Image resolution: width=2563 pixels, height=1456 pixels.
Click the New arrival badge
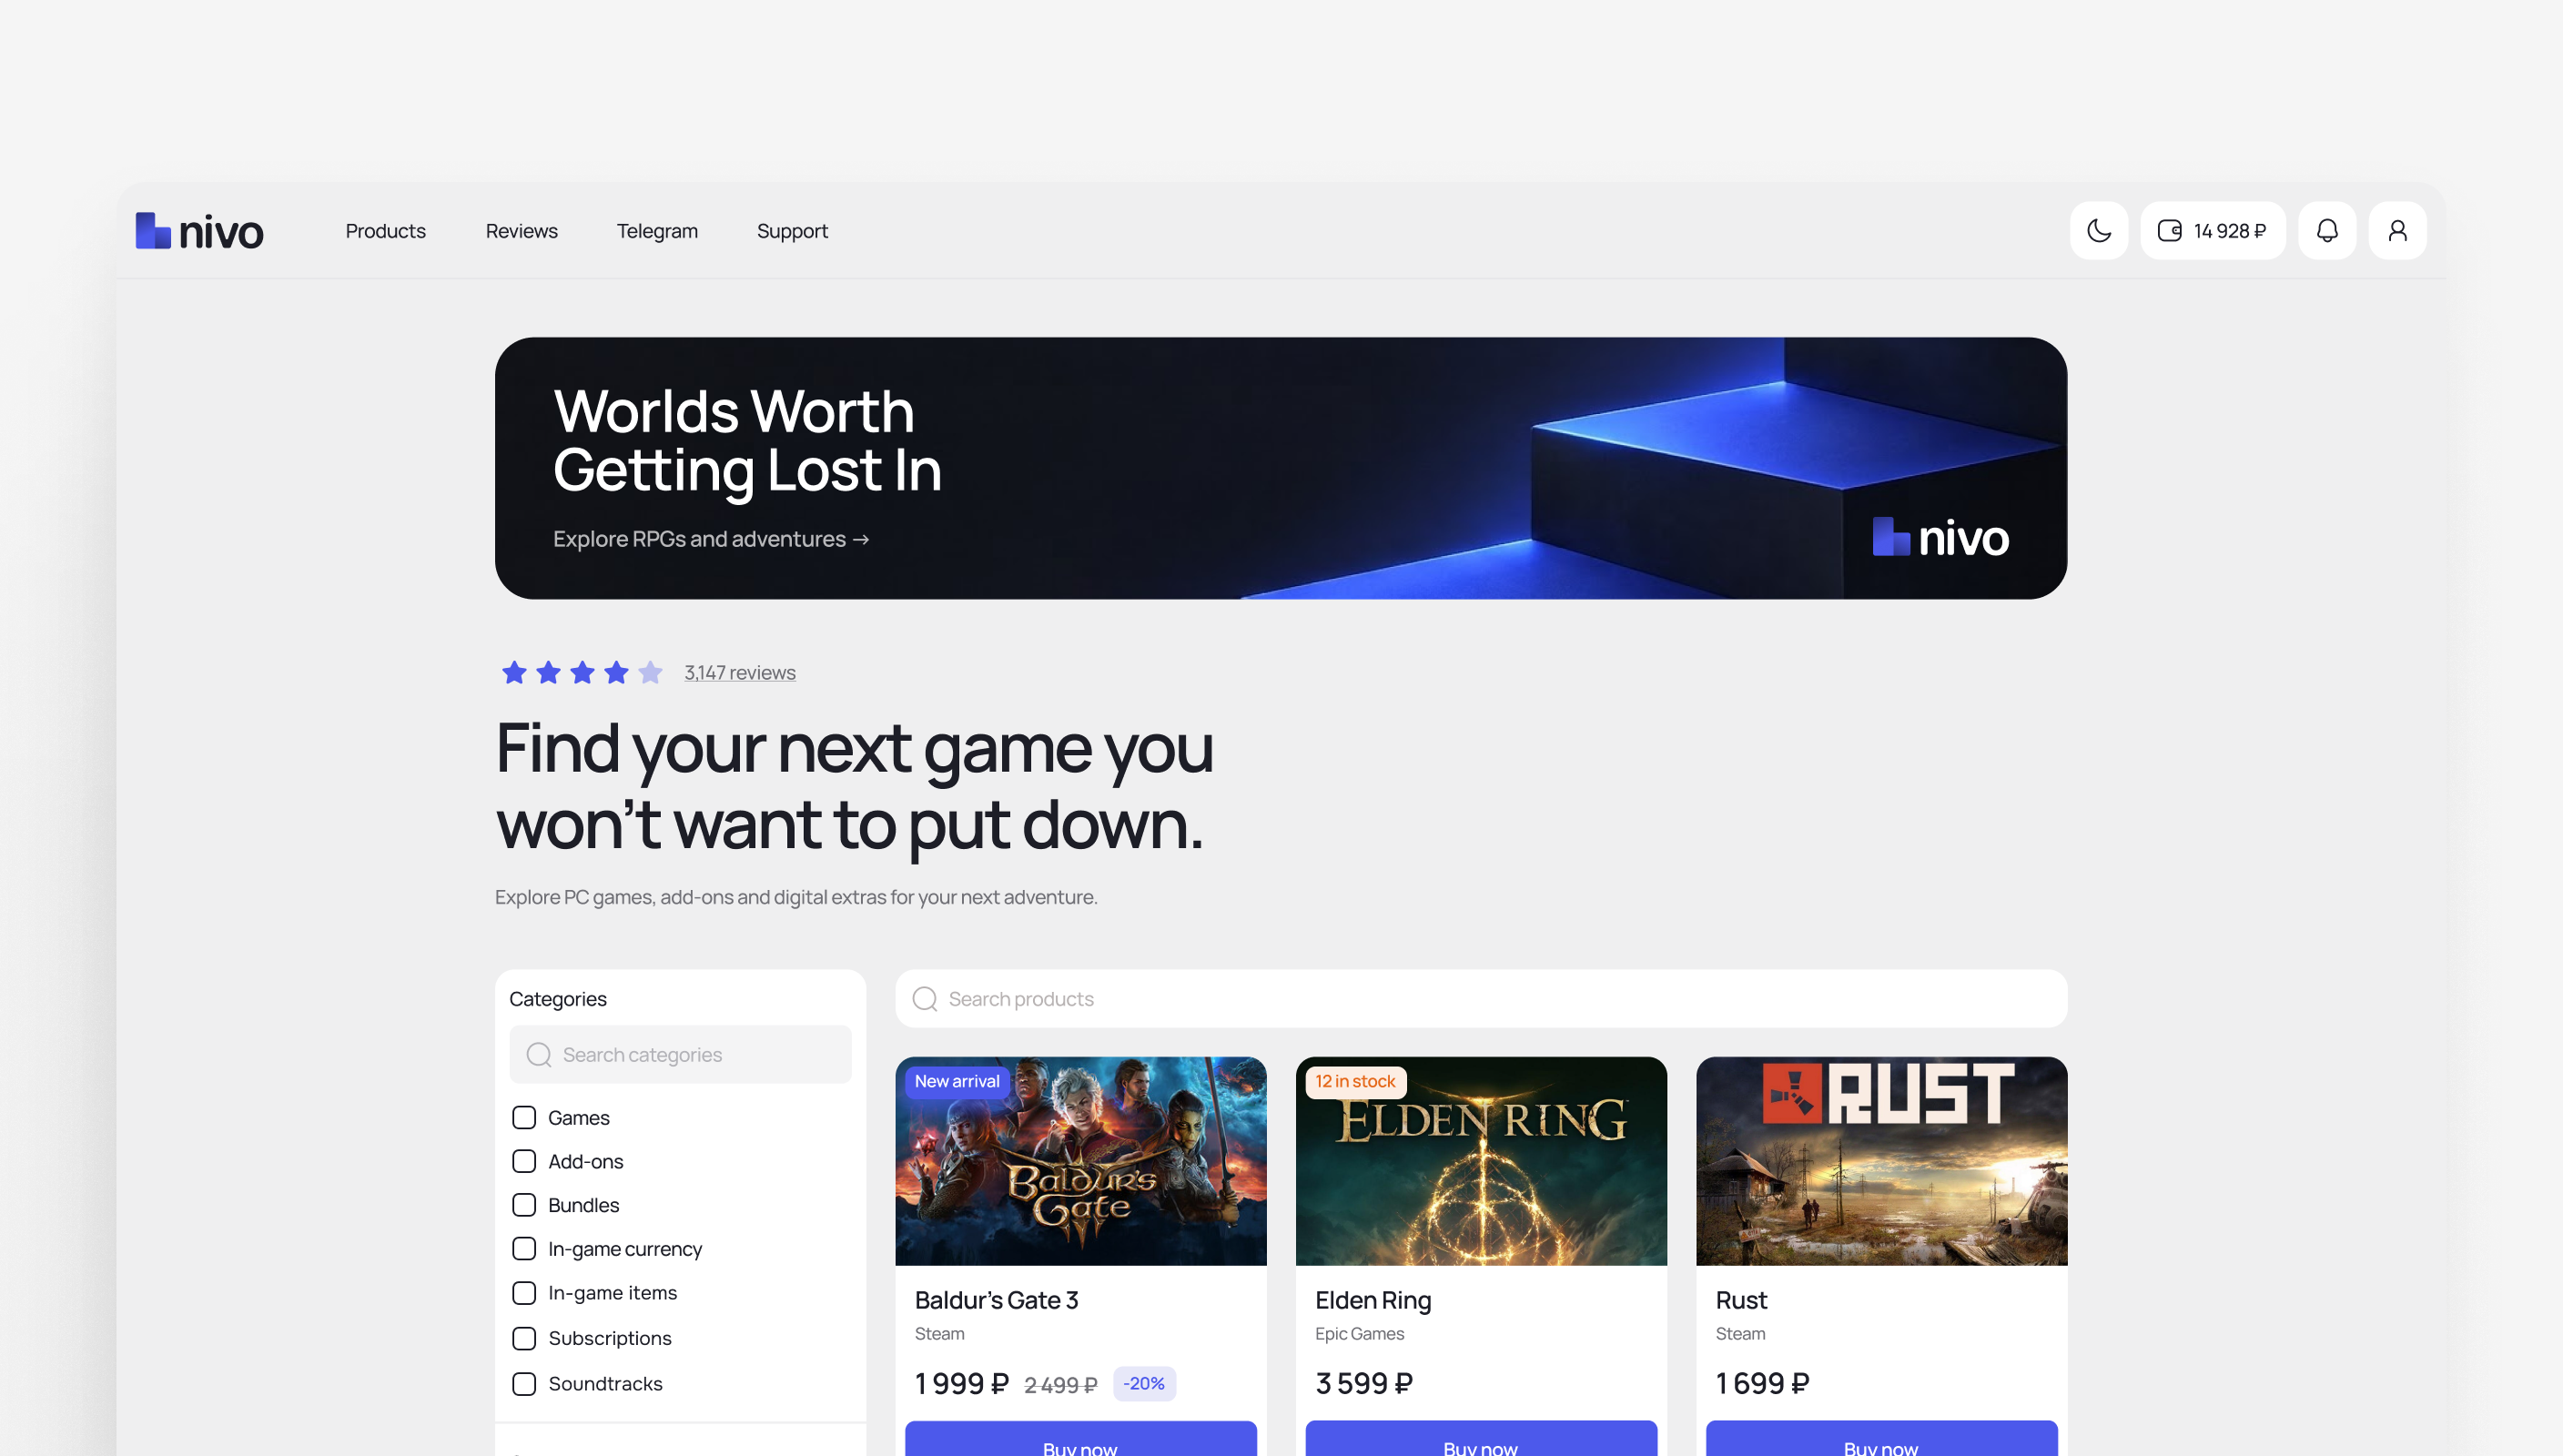pos(957,1082)
